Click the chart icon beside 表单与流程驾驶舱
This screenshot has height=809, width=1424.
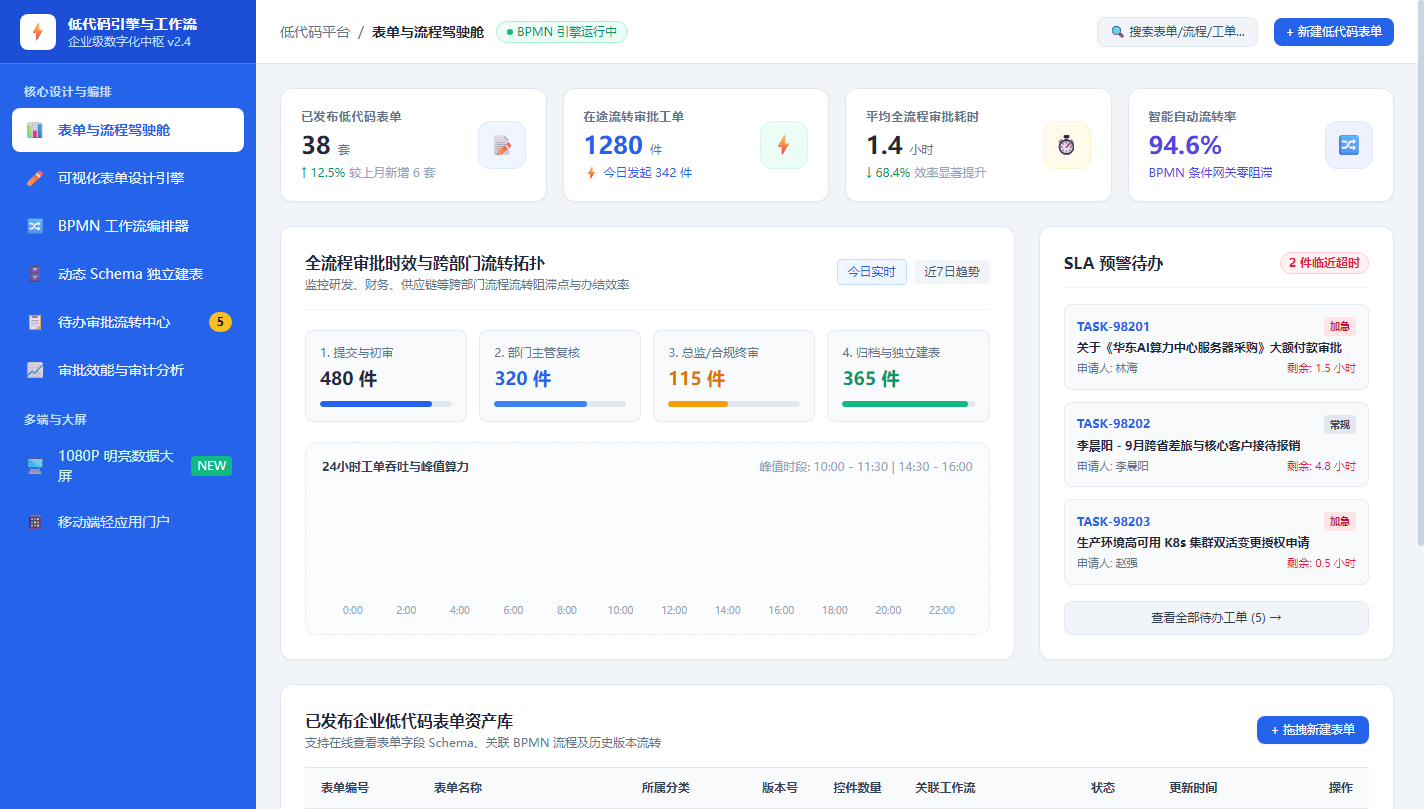(x=35, y=130)
